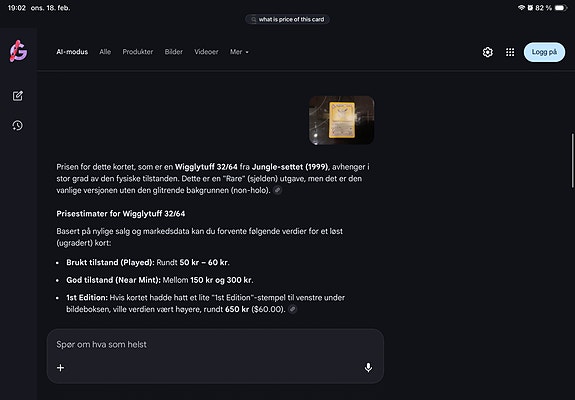575x400 pixels.
Task: Click the Google G logo icon
Action: (18, 51)
